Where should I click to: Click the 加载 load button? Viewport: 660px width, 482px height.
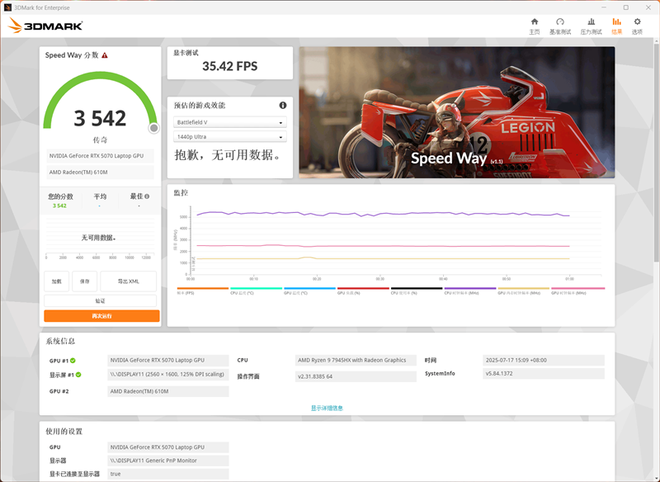(x=56, y=281)
